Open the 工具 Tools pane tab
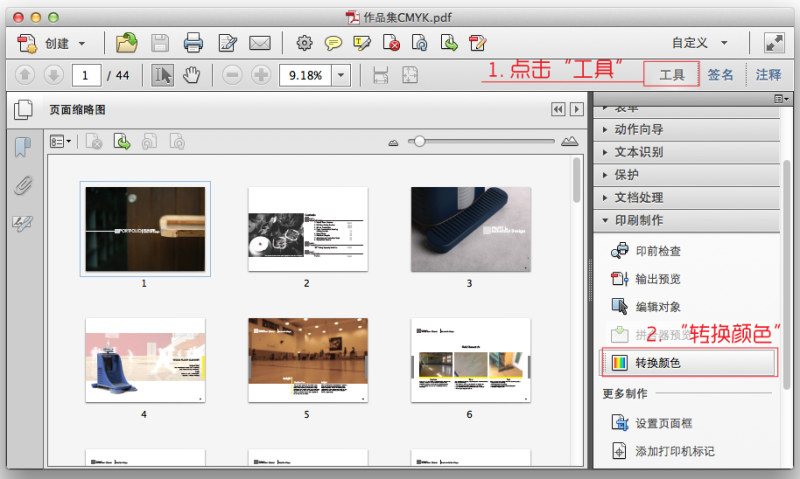 coord(671,75)
